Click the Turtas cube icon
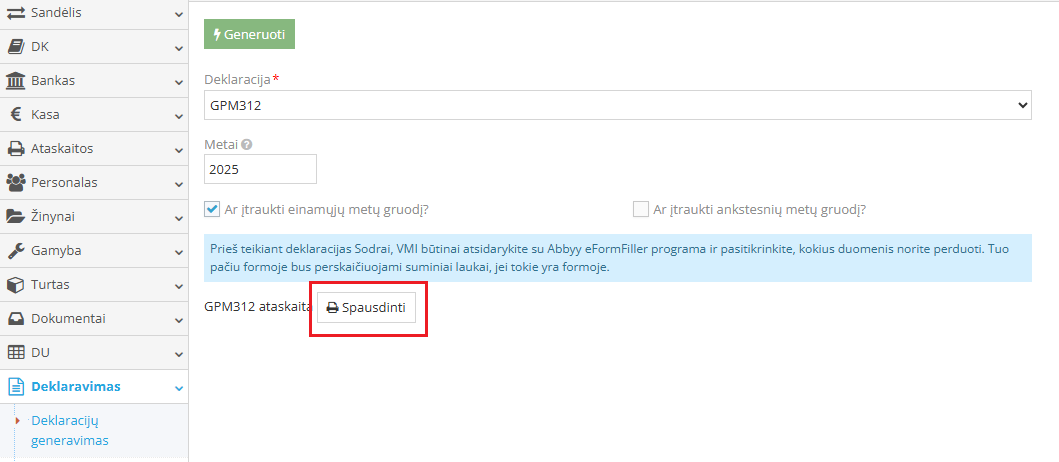The height and width of the screenshot is (462, 1059). (x=16, y=285)
